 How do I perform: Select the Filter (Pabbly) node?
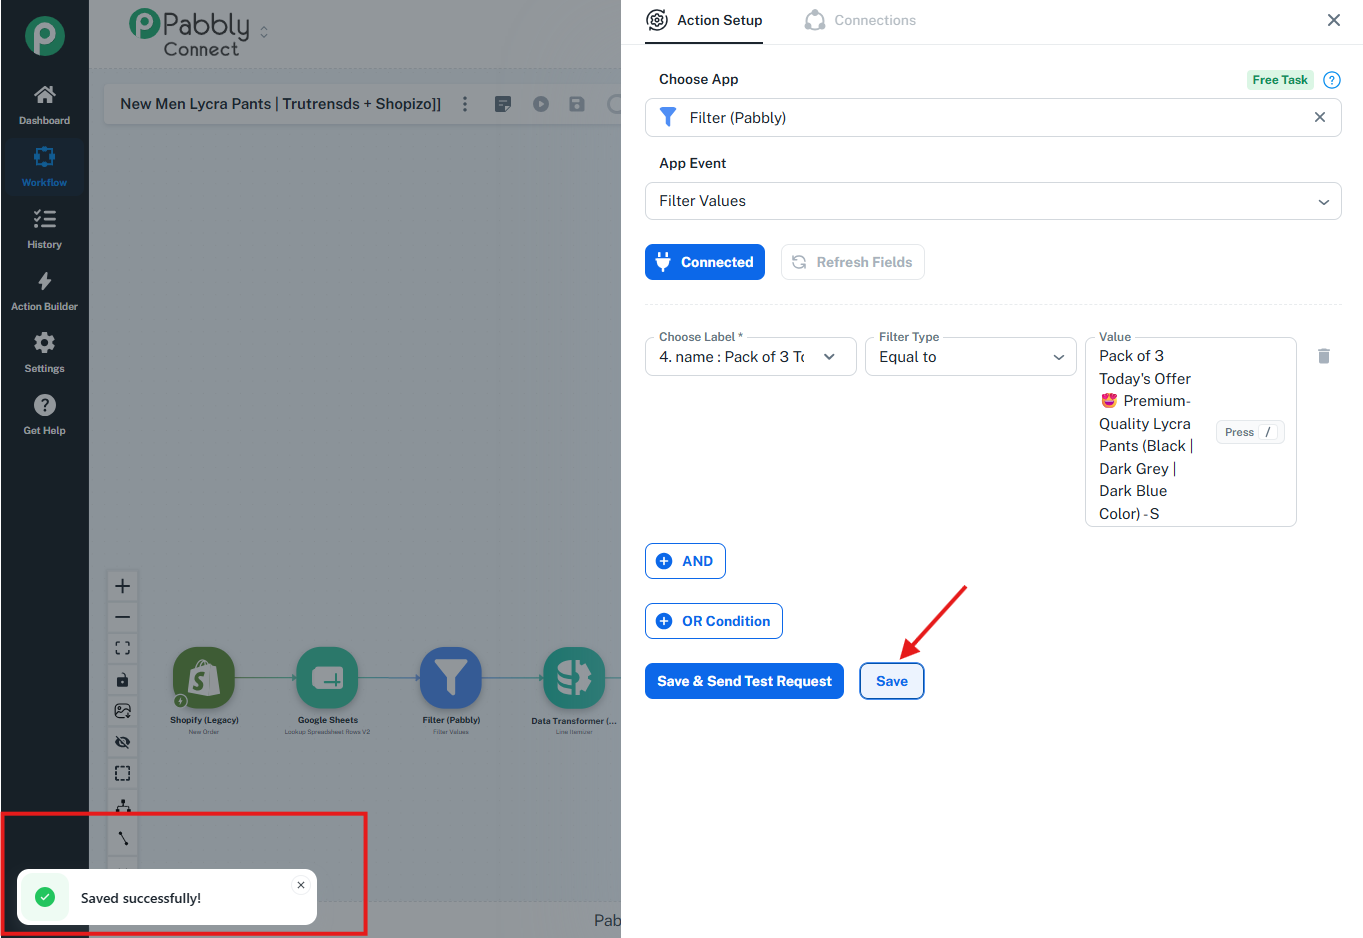[x=451, y=679]
